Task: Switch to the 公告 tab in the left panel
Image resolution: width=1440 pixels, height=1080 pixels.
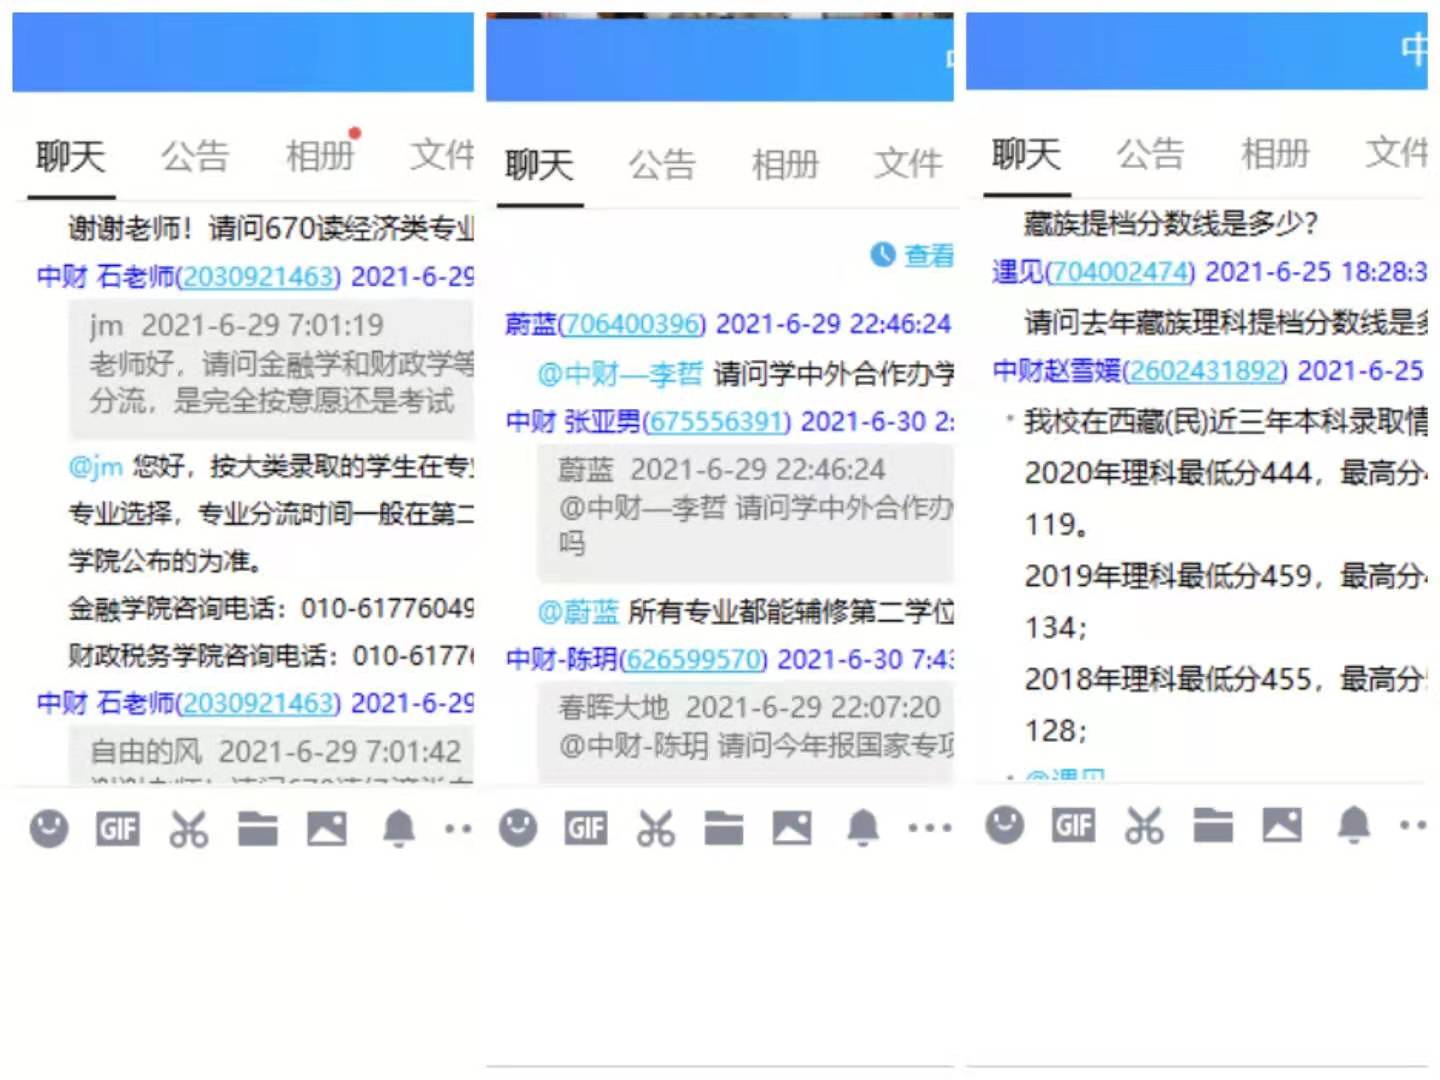Action: click(195, 157)
